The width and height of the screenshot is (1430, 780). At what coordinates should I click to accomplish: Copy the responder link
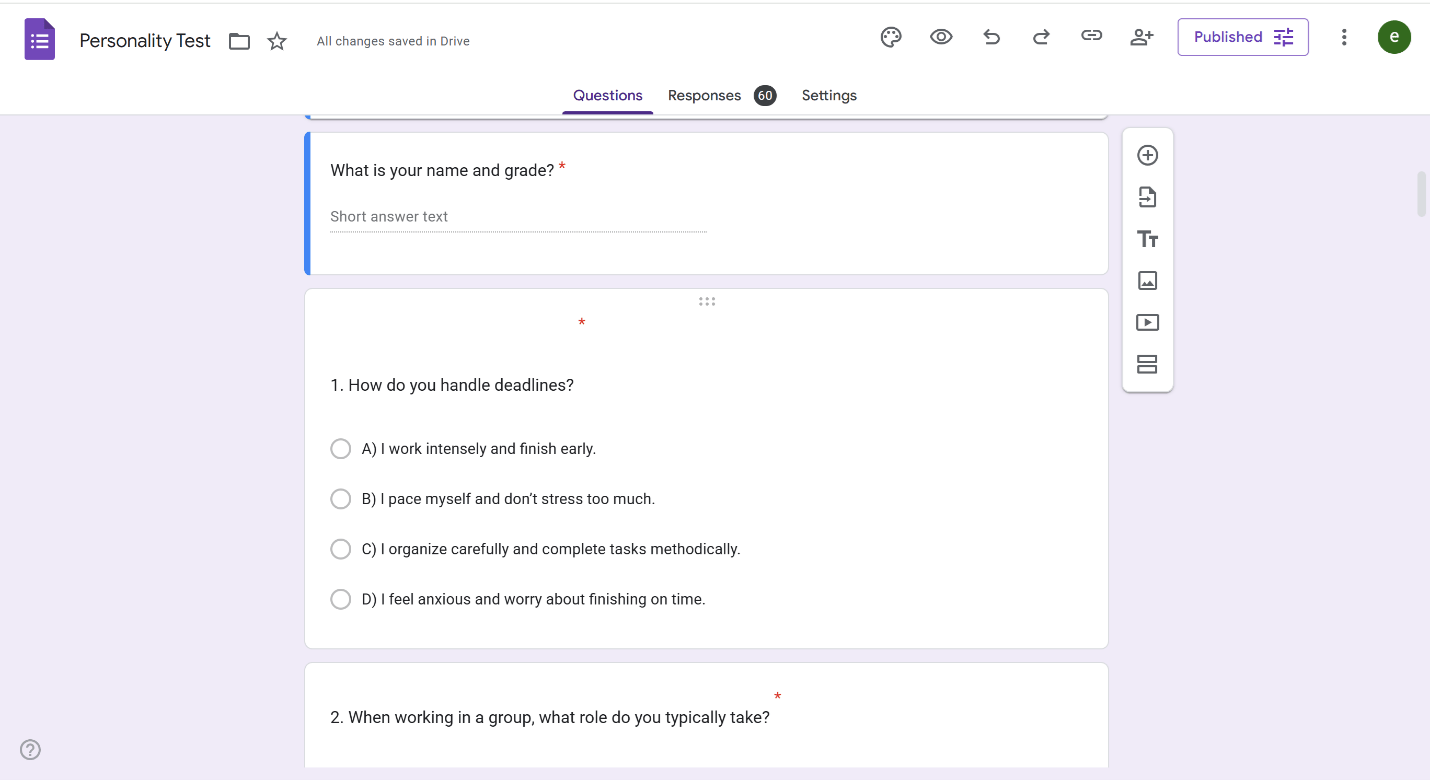click(1091, 37)
